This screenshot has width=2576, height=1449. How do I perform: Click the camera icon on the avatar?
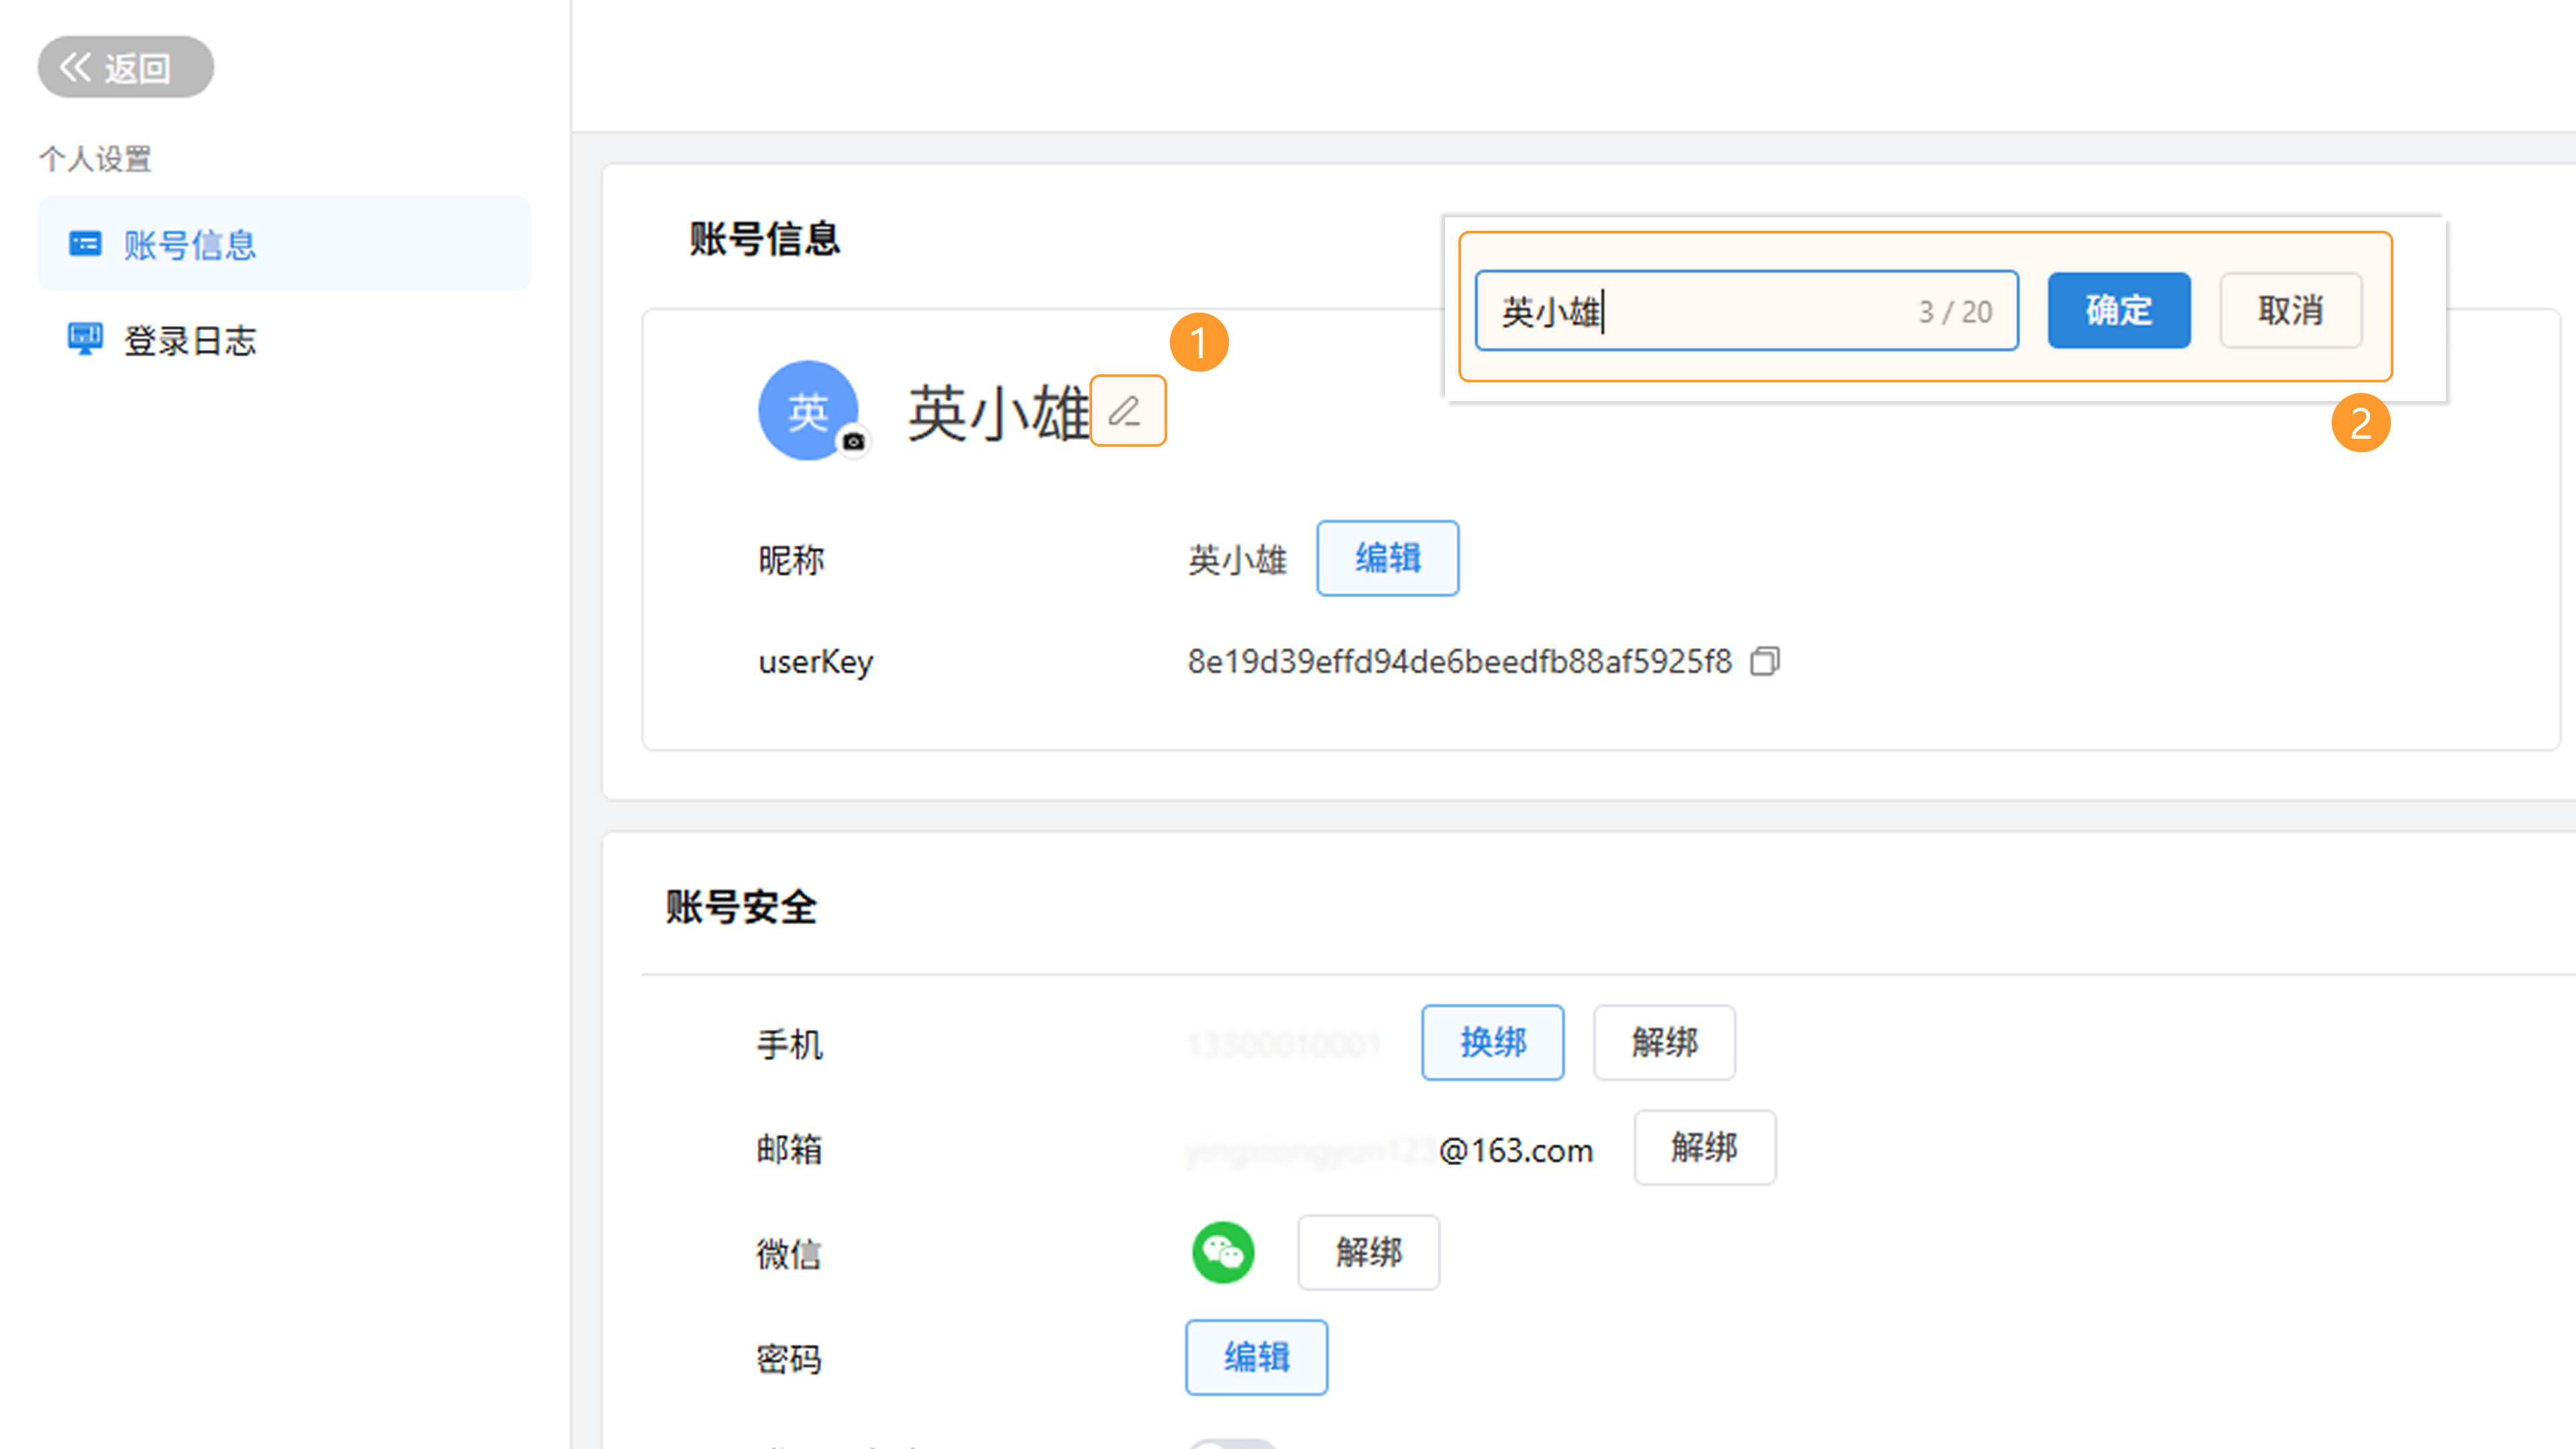(853, 441)
